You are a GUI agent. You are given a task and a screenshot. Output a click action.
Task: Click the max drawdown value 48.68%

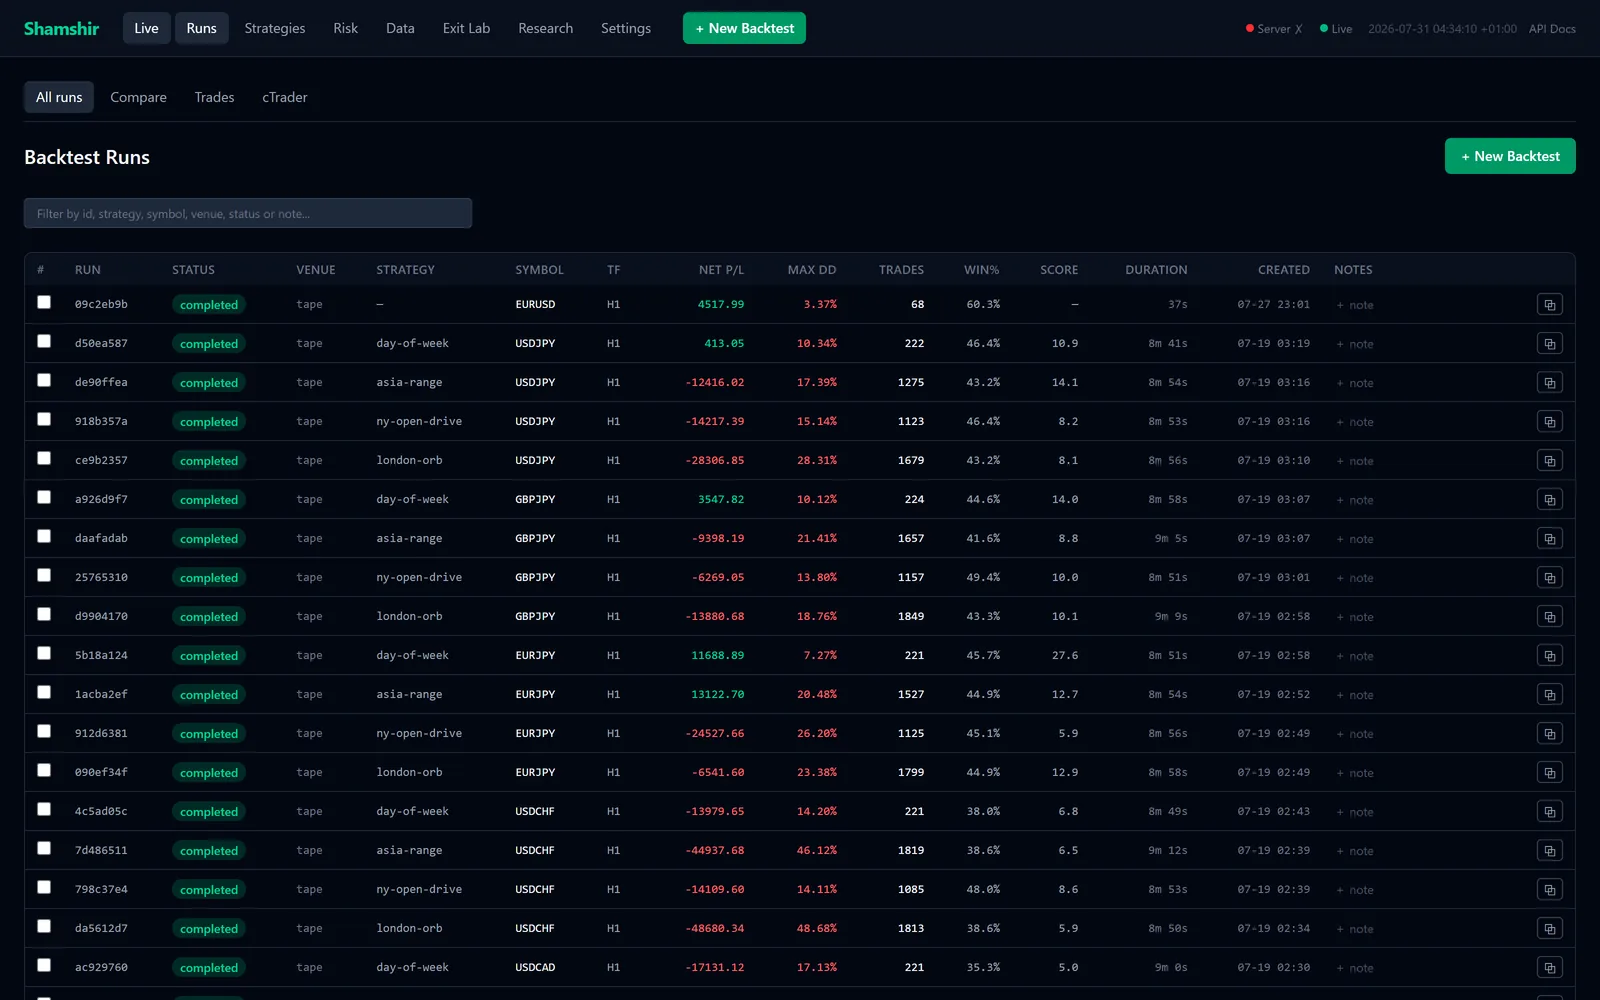(816, 928)
